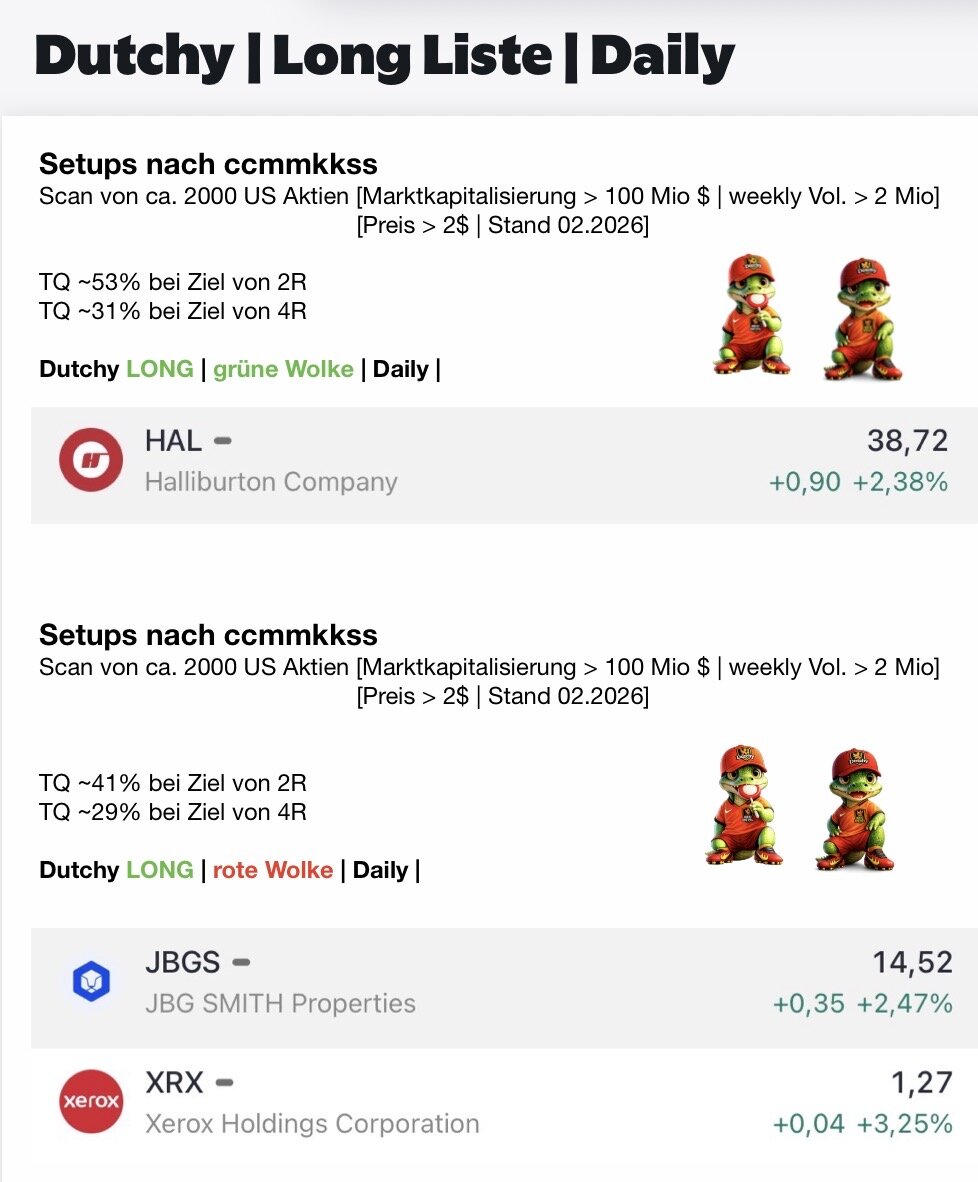Click the gray dash marker beside XRX
The image size is (978, 1182).
(x=225, y=1082)
